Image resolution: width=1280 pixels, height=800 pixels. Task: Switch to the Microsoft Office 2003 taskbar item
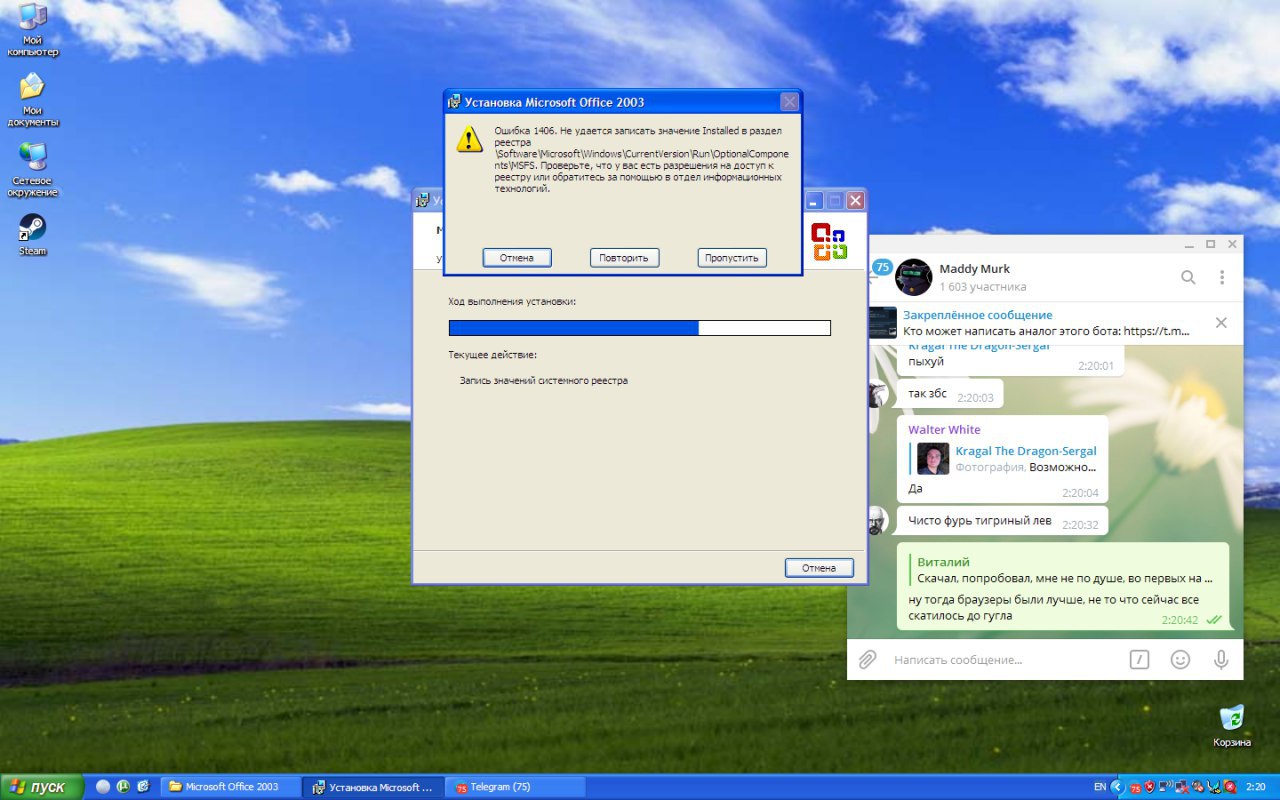pyautogui.click(x=232, y=787)
